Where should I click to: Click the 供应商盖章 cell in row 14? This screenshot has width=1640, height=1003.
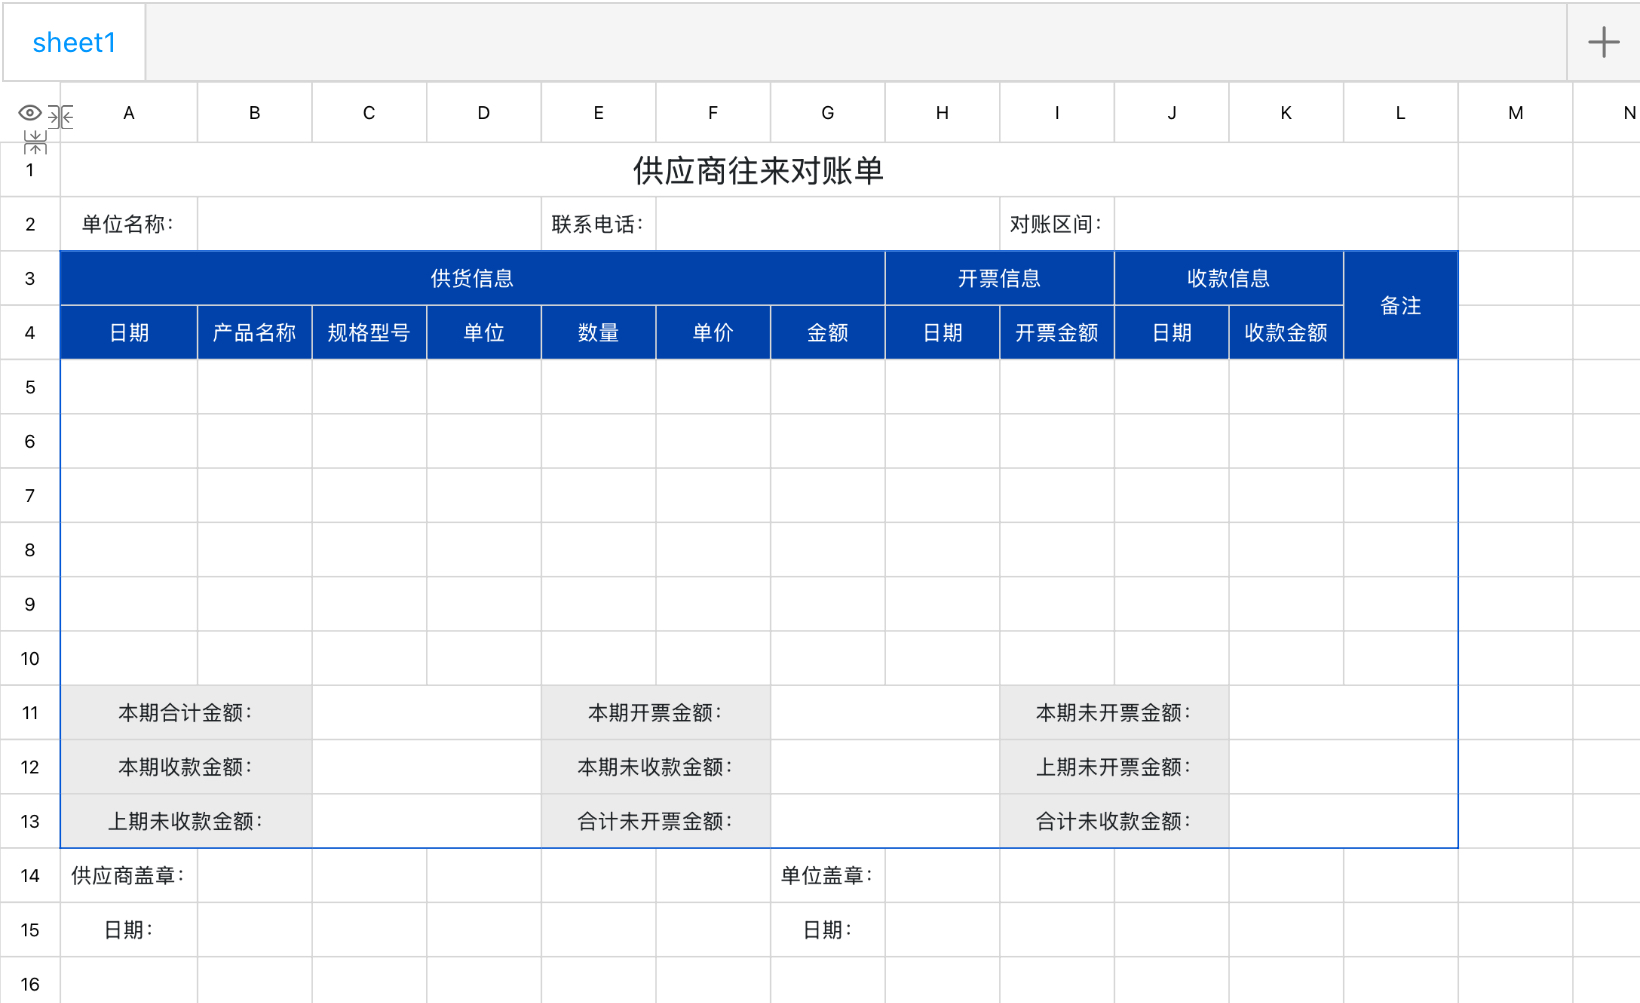(128, 876)
